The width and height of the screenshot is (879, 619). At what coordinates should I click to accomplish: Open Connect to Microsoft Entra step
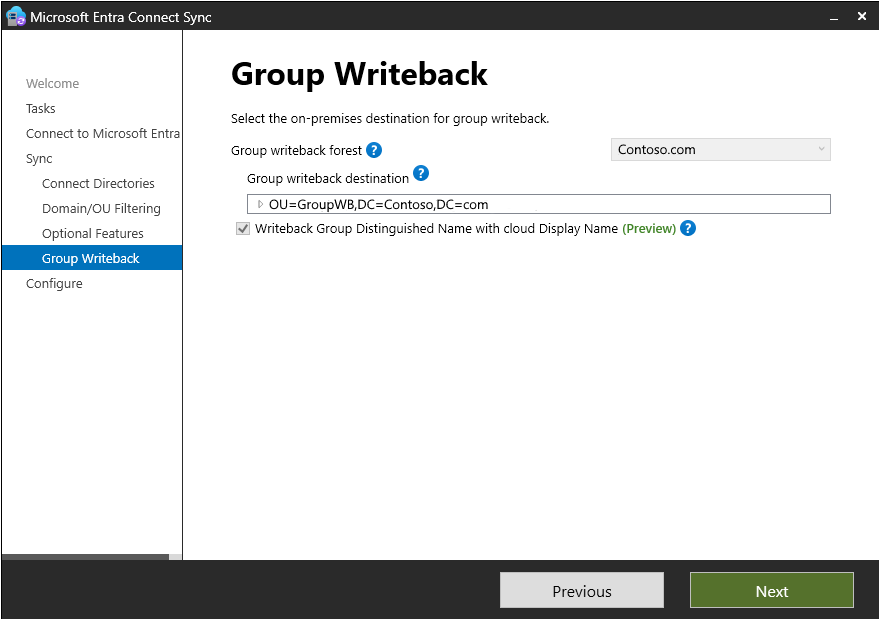tap(103, 133)
